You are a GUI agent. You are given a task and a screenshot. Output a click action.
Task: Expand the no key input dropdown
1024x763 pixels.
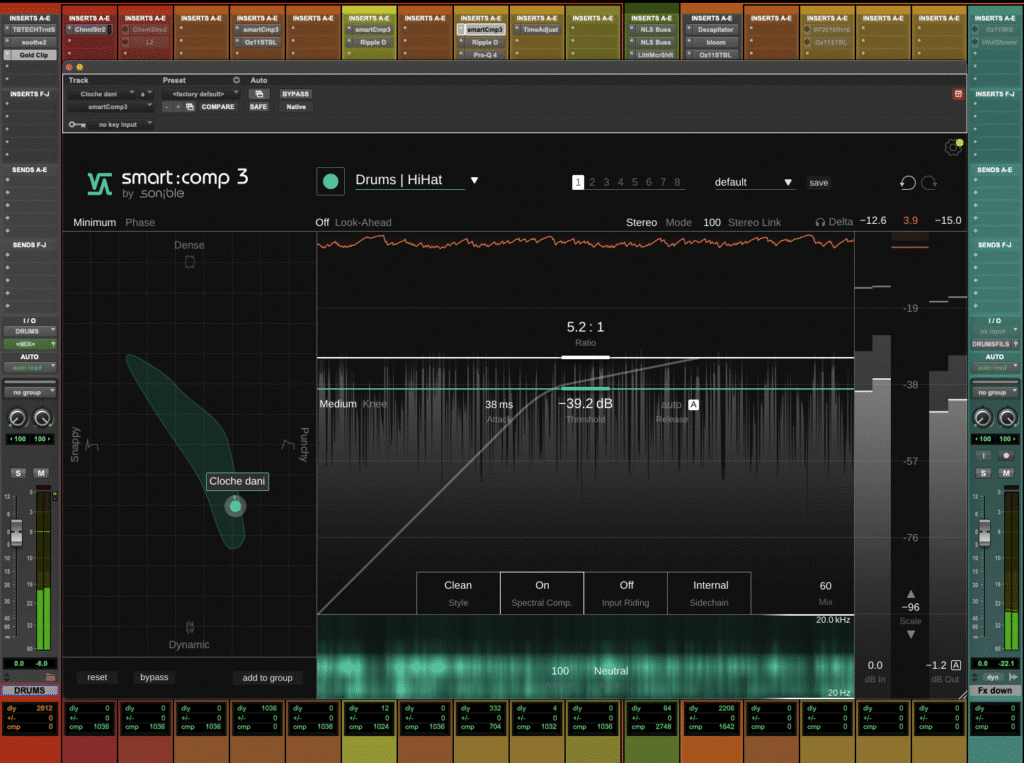tap(118, 123)
